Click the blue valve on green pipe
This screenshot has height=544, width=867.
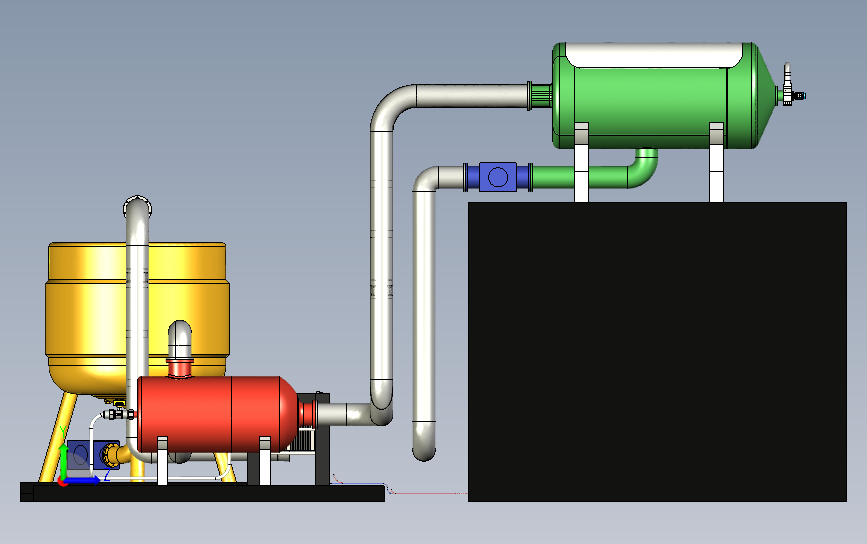coord(498,177)
